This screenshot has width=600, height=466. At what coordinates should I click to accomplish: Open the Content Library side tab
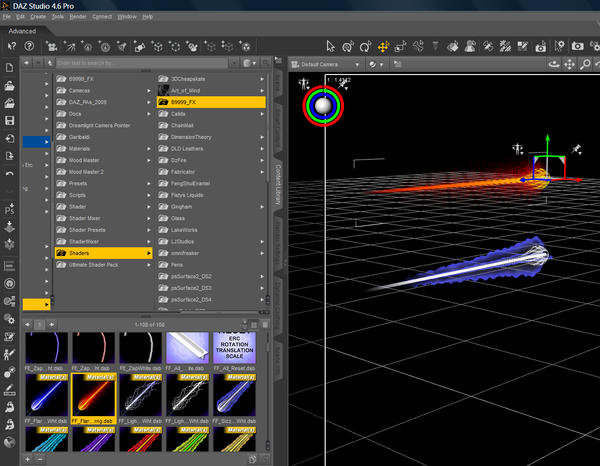(279, 185)
